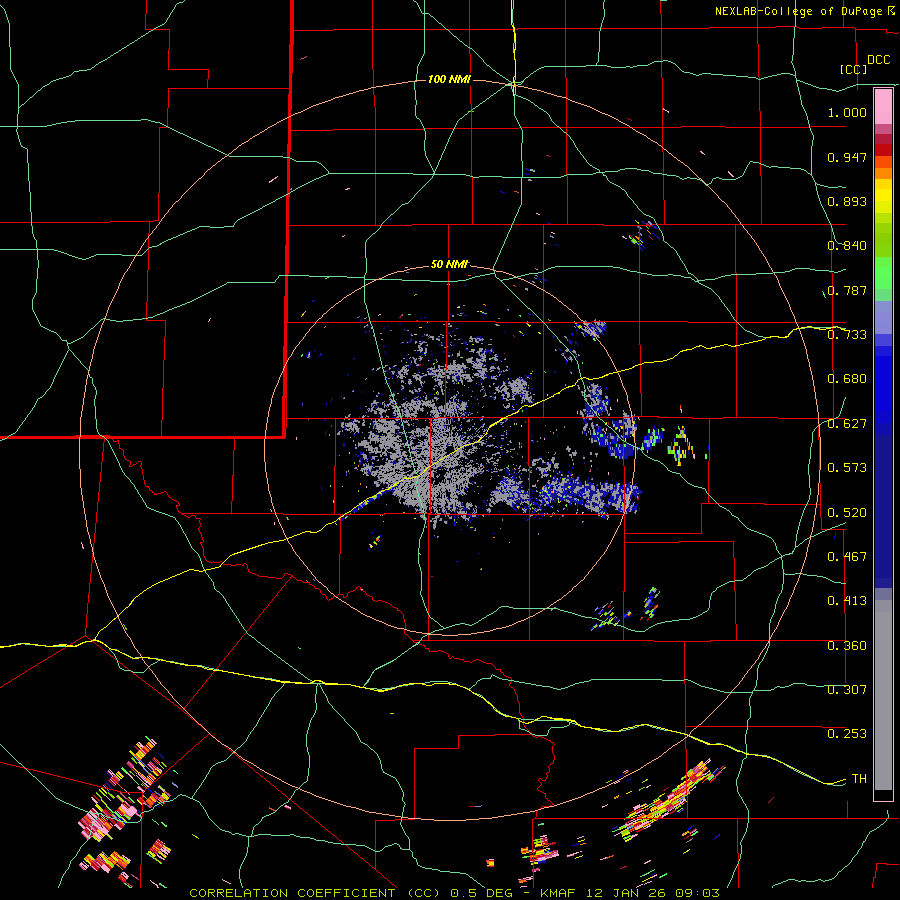
Task: Select the 50 NMI range ring label
Action: (449, 264)
